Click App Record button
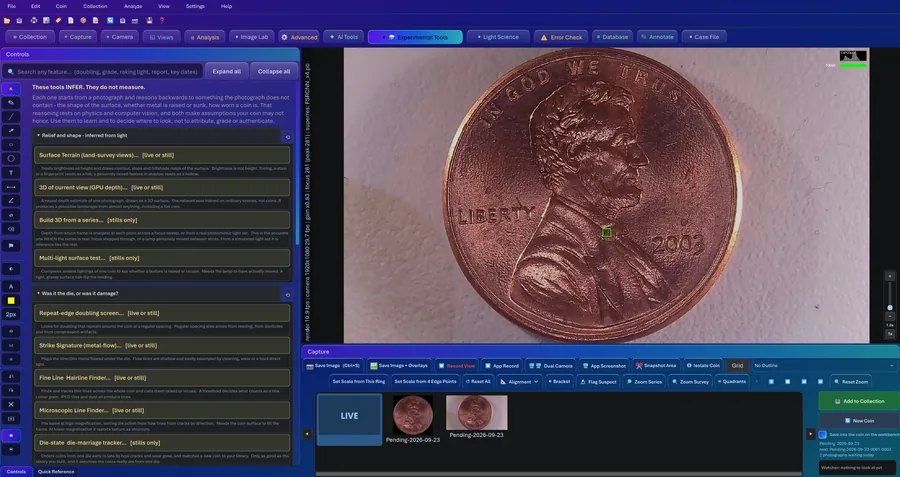The image size is (900, 477). point(502,366)
